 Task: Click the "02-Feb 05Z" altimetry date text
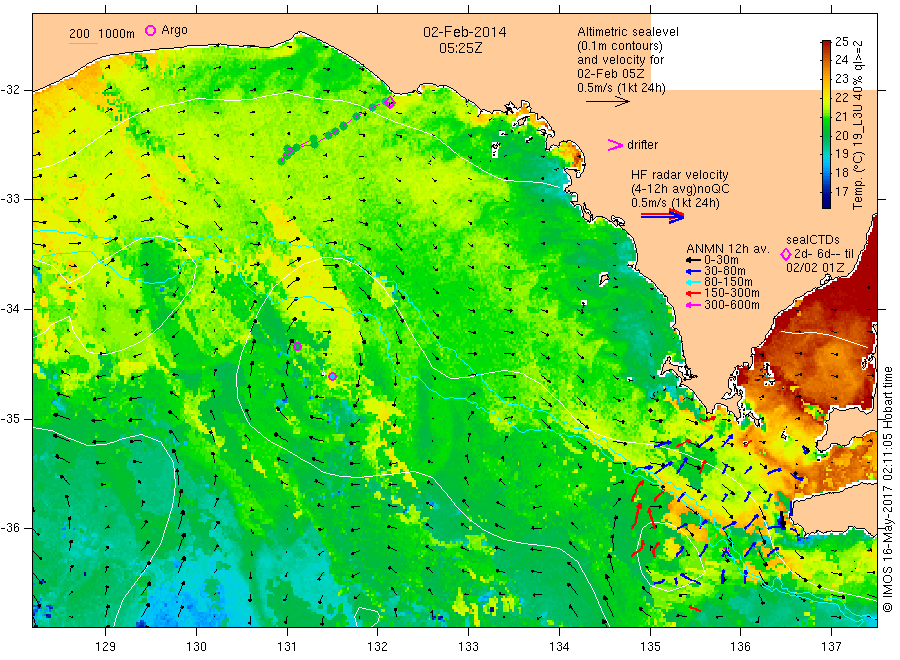611,74
